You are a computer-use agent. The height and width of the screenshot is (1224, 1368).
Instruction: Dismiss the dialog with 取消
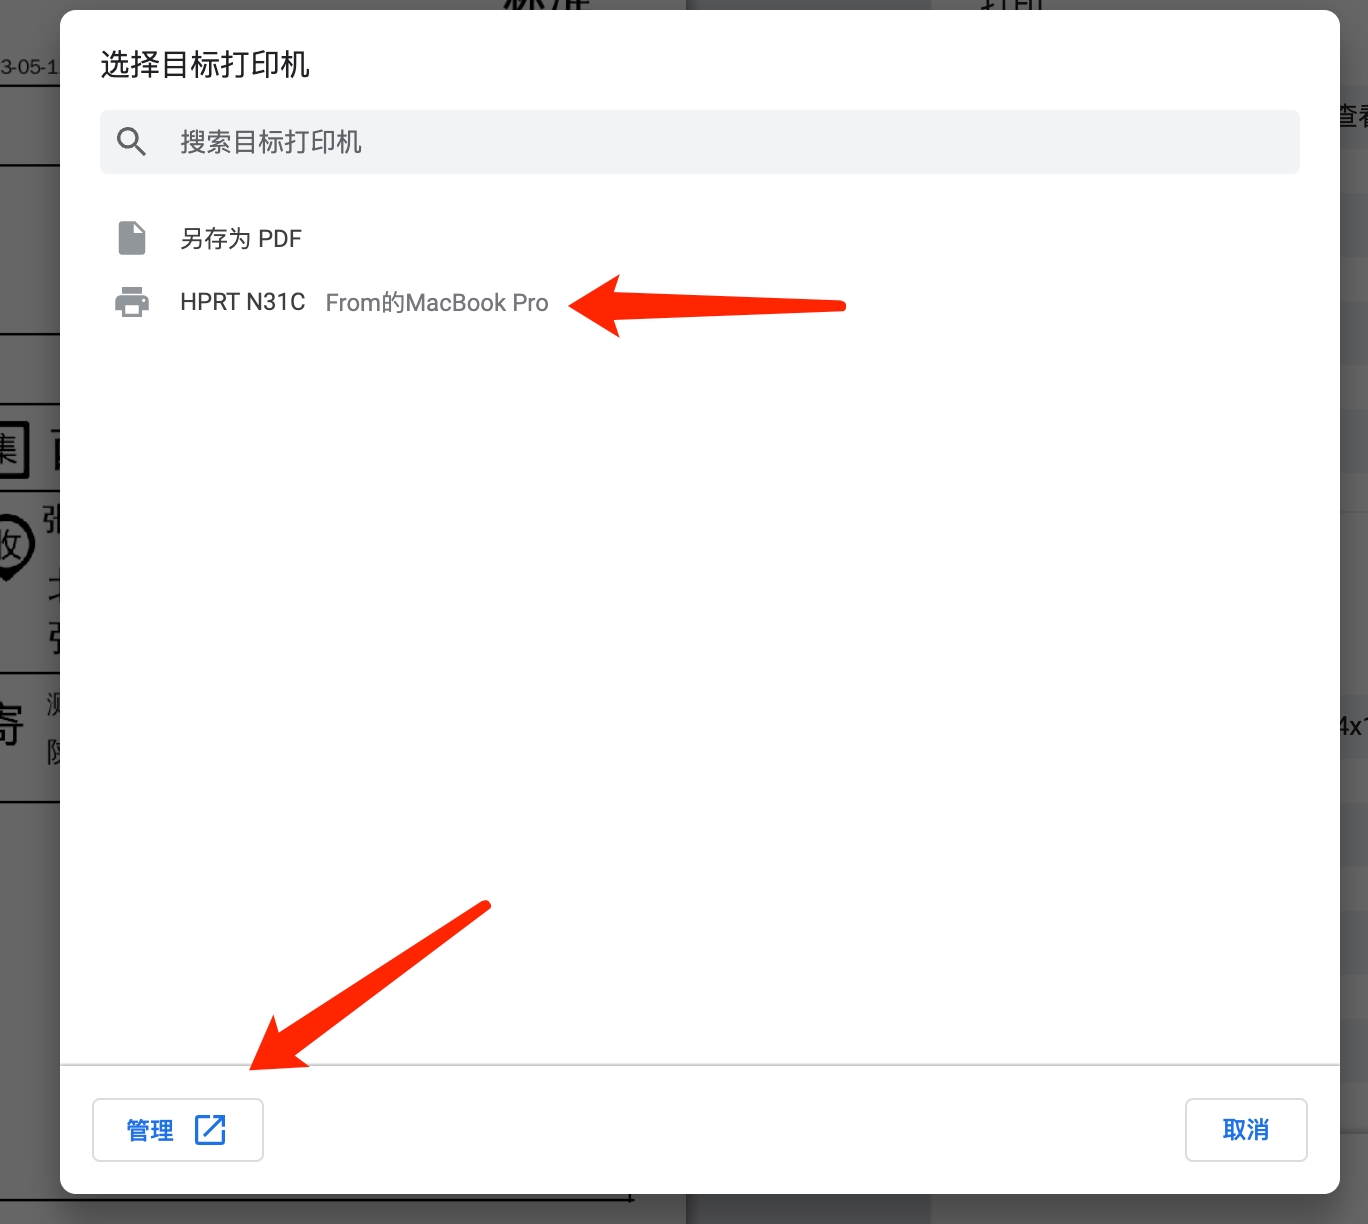coord(1246,1130)
